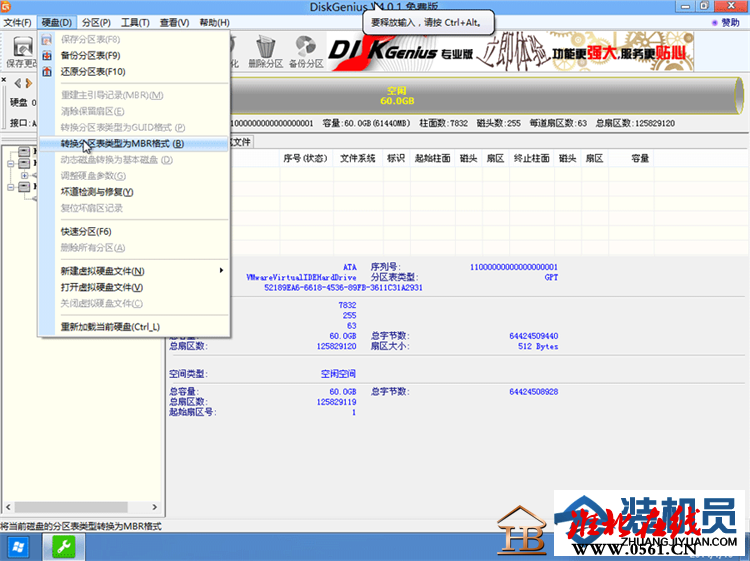This screenshot has height=561, width=750.
Task: Click the 64424508928 total bytes value
Action: pos(534,392)
